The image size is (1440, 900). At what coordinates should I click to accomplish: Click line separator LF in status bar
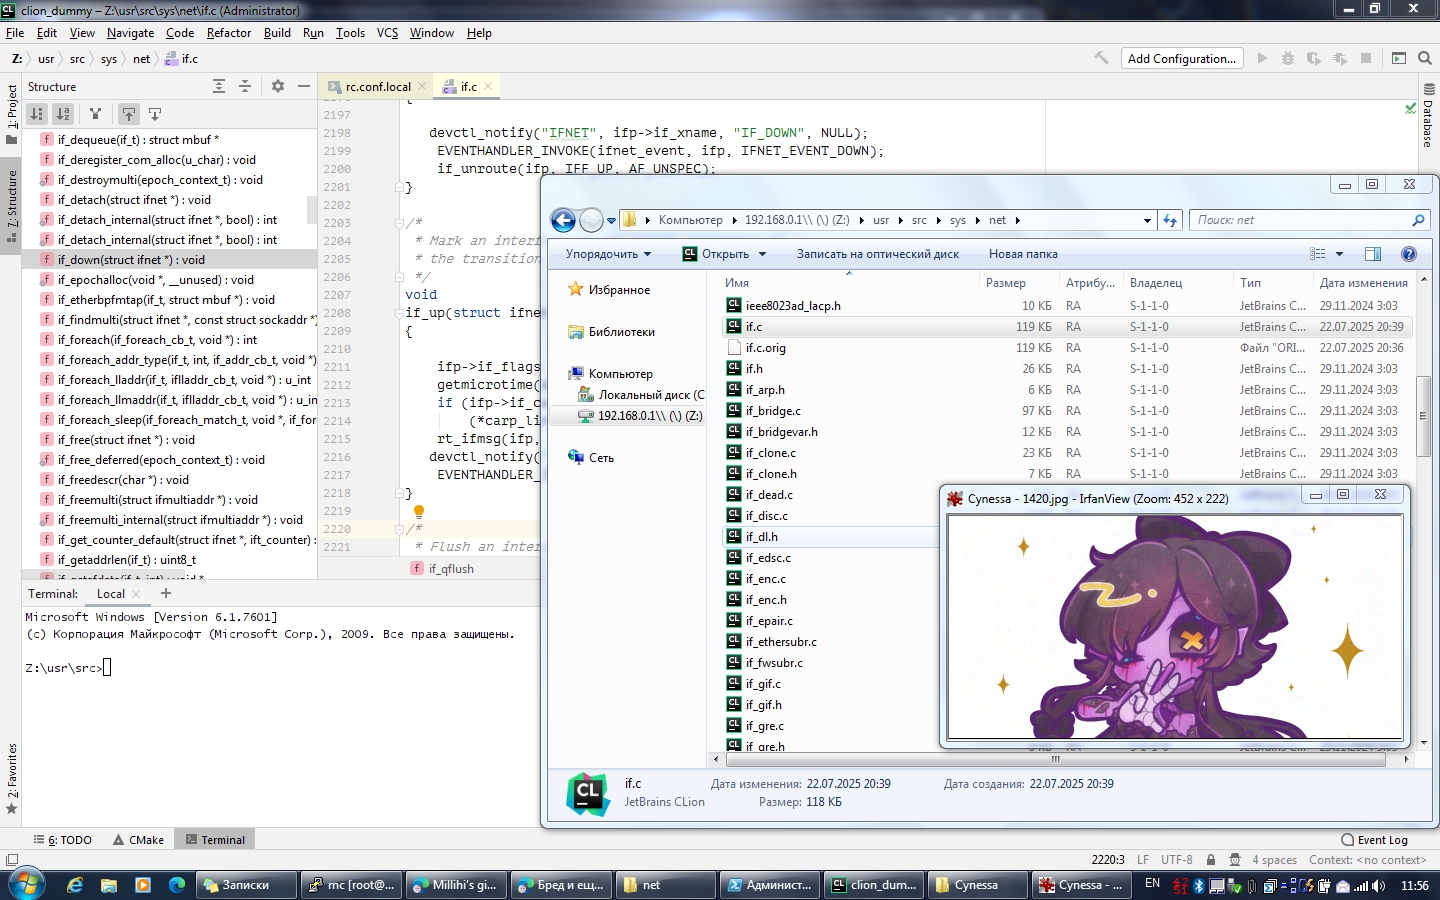[x=1143, y=860]
